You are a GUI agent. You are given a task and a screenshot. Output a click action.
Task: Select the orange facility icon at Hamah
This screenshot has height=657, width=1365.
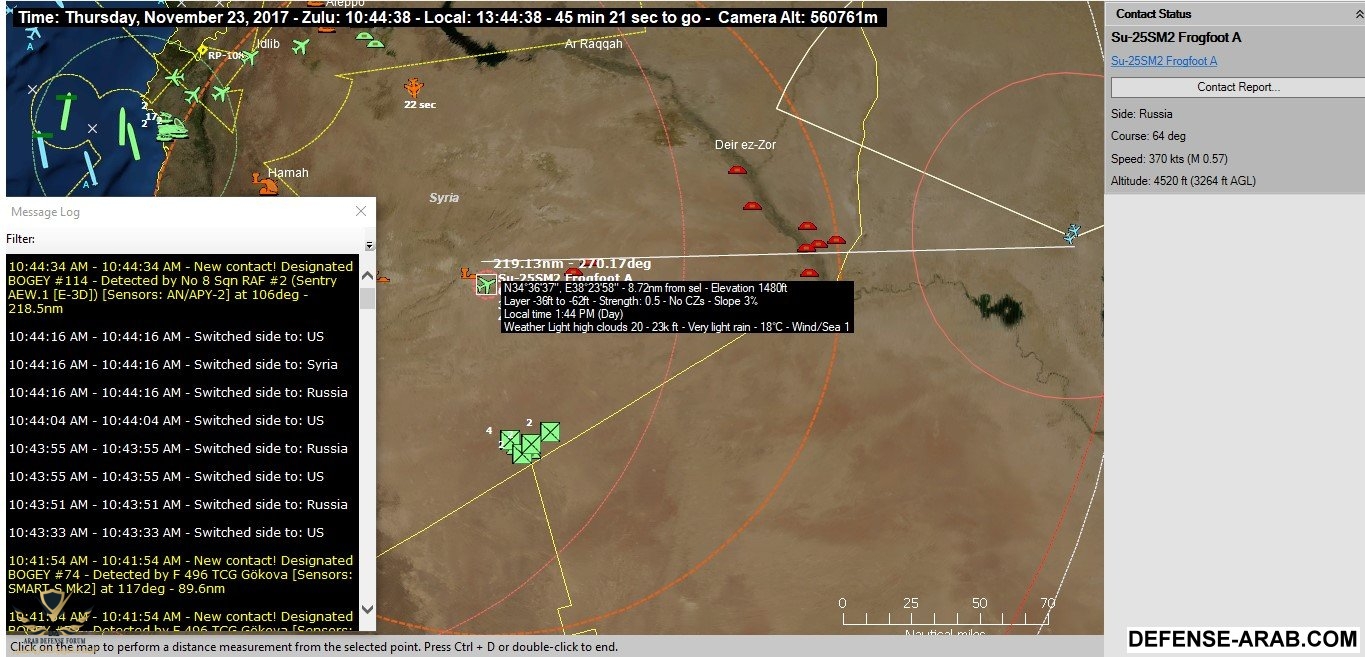(x=265, y=185)
